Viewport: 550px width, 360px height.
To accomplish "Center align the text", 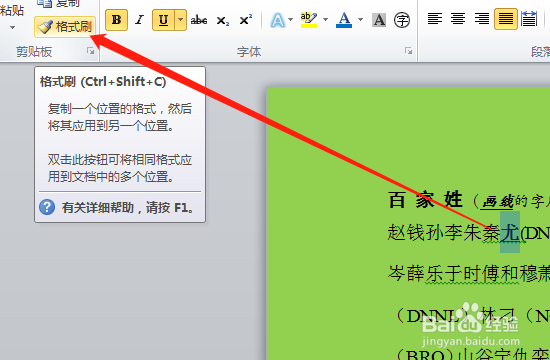I will (x=458, y=19).
